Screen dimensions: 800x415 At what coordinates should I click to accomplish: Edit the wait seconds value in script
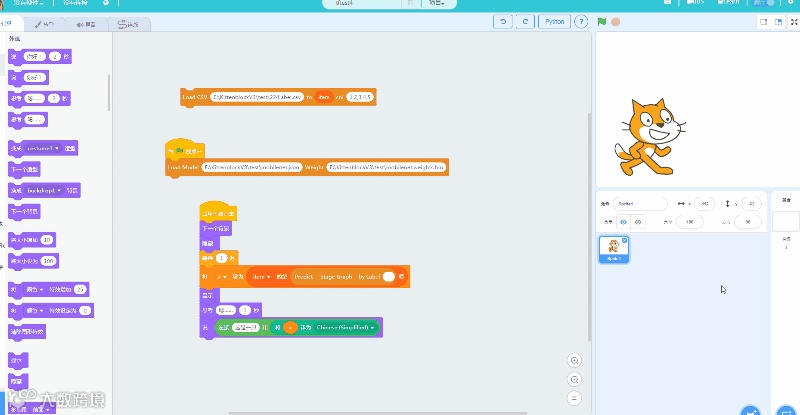221,258
